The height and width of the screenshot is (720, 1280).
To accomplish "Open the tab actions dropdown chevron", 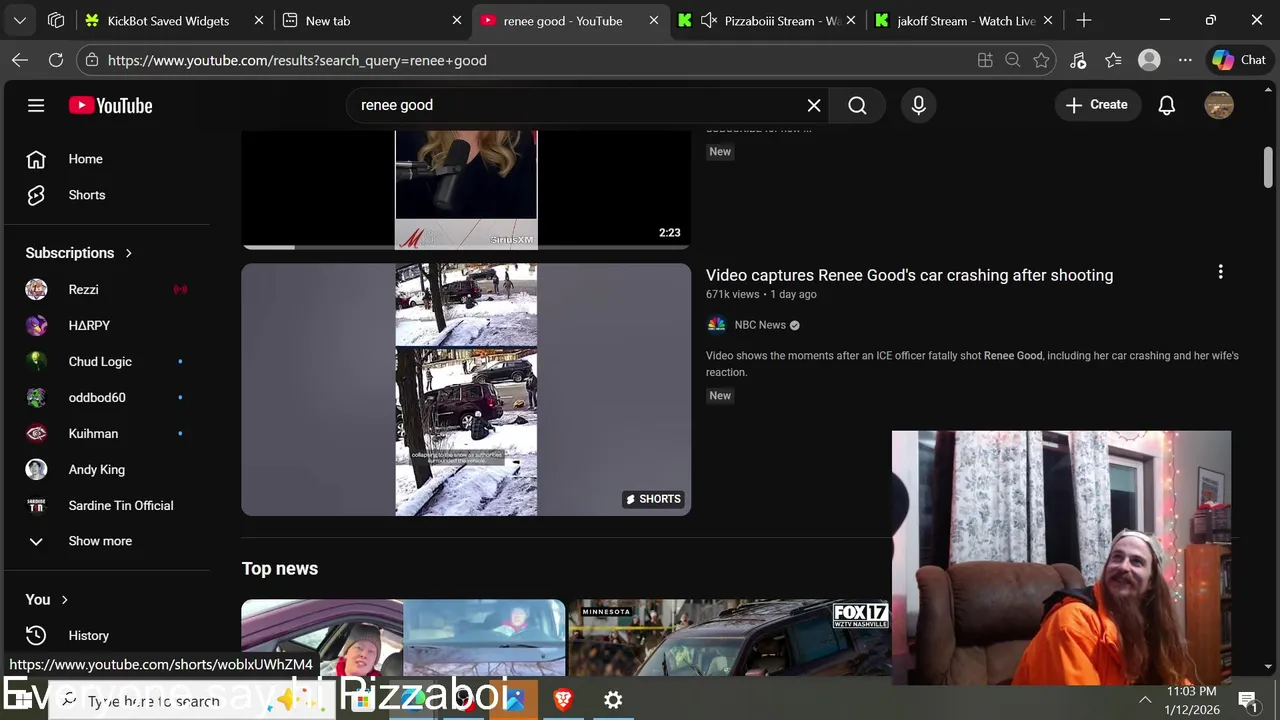I will coord(20,20).
